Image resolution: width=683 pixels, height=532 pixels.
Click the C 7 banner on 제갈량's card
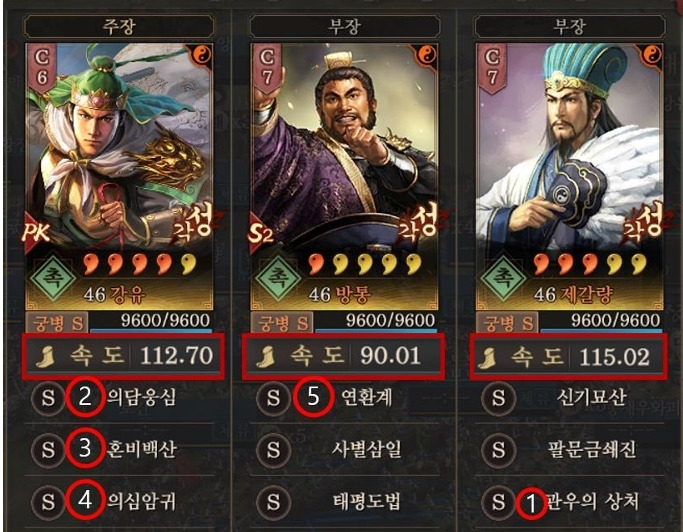tap(491, 68)
